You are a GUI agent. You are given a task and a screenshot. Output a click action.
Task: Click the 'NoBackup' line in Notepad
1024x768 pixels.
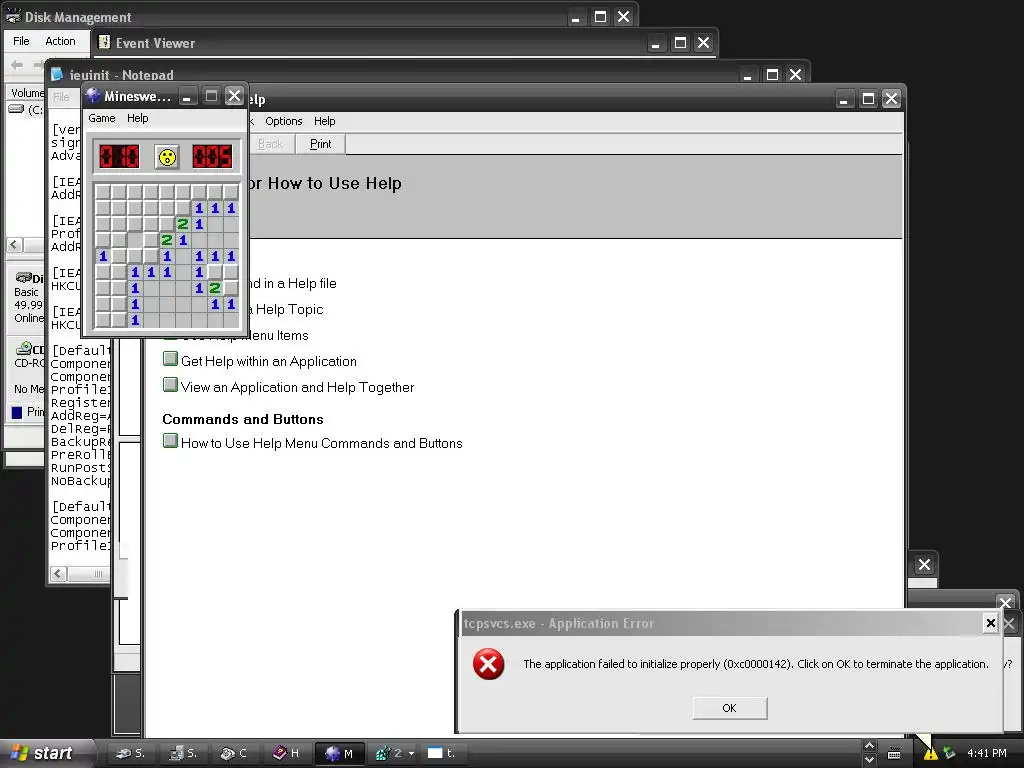tap(81, 481)
